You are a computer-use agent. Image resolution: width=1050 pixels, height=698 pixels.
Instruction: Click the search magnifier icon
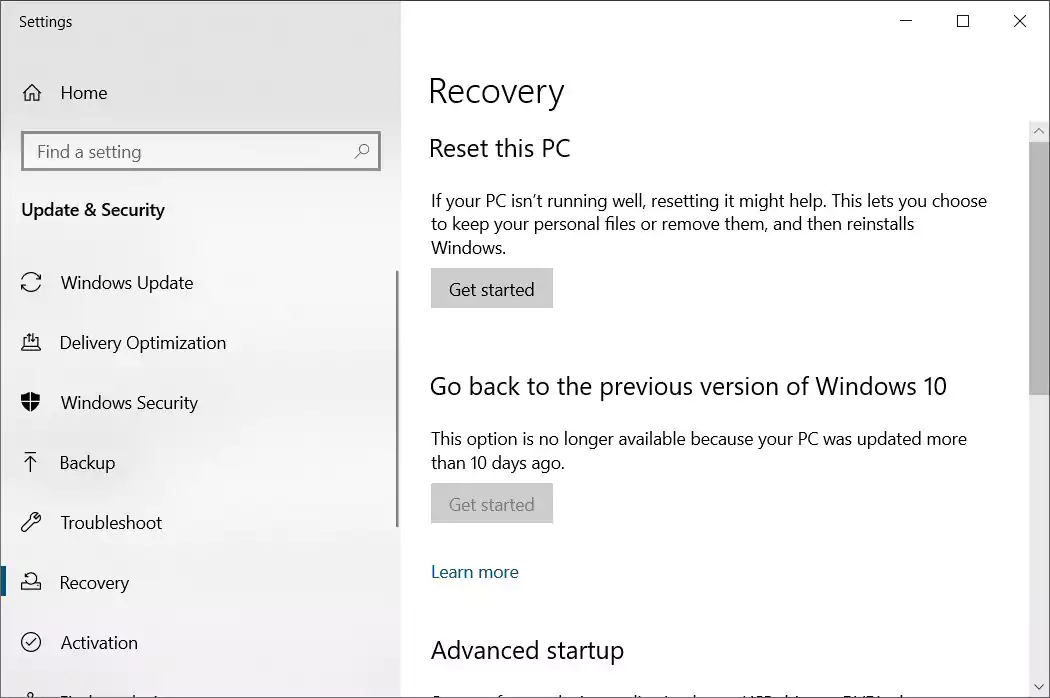pyautogui.click(x=362, y=151)
